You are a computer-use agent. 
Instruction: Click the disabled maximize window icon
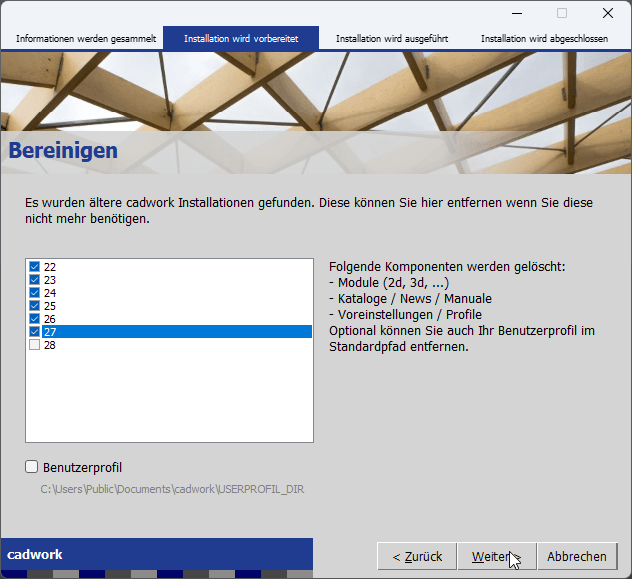pos(562,13)
